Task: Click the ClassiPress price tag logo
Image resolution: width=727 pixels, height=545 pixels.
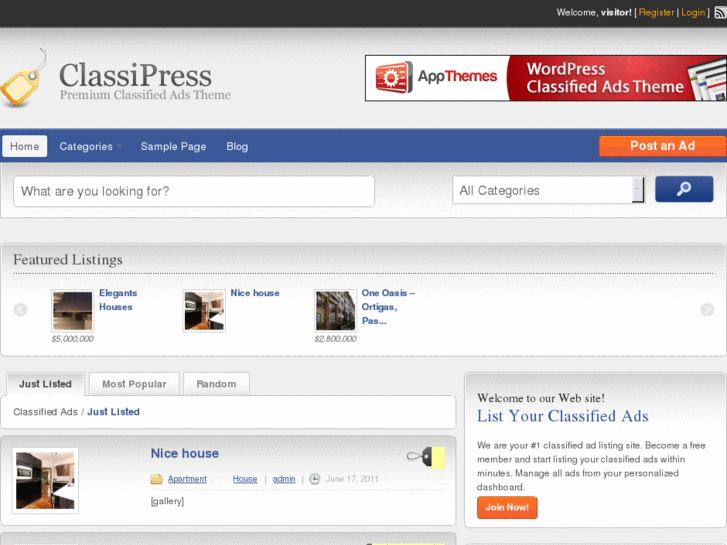Action: 24,78
